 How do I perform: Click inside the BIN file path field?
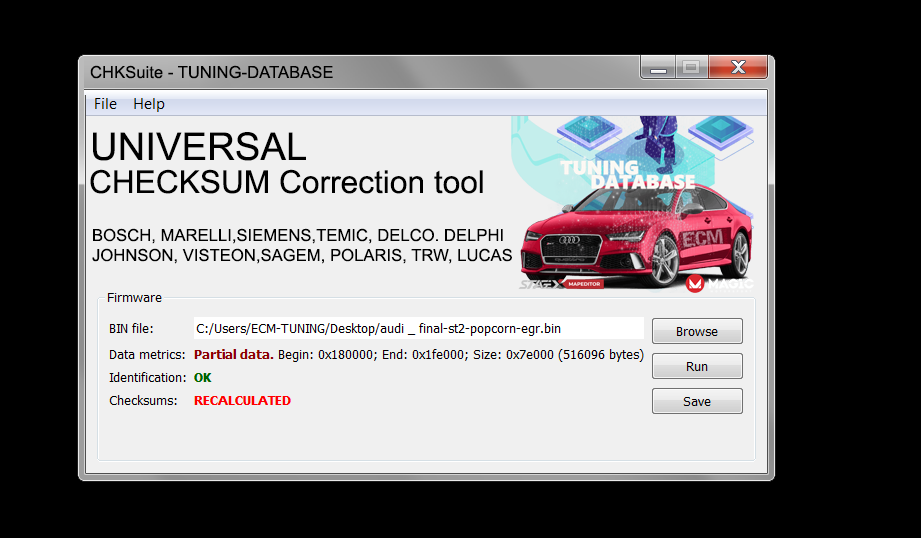click(419, 328)
